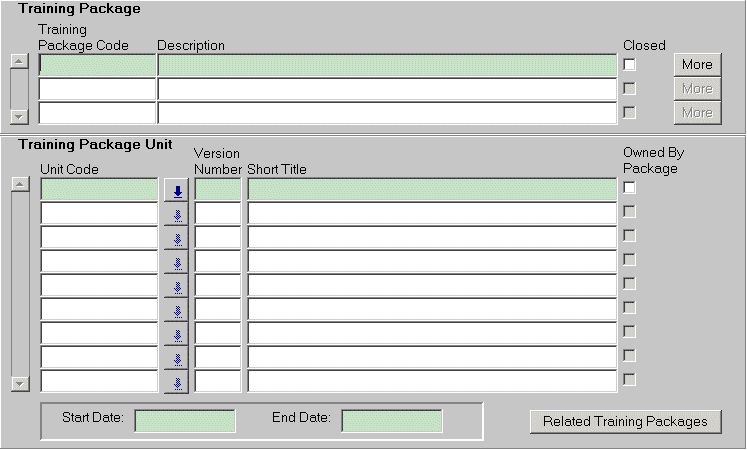Image resolution: width=747 pixels, height=450 pixels.
Task: Focus the first Unit Code field
Action: pyautogui.click(x=99, y=189)
